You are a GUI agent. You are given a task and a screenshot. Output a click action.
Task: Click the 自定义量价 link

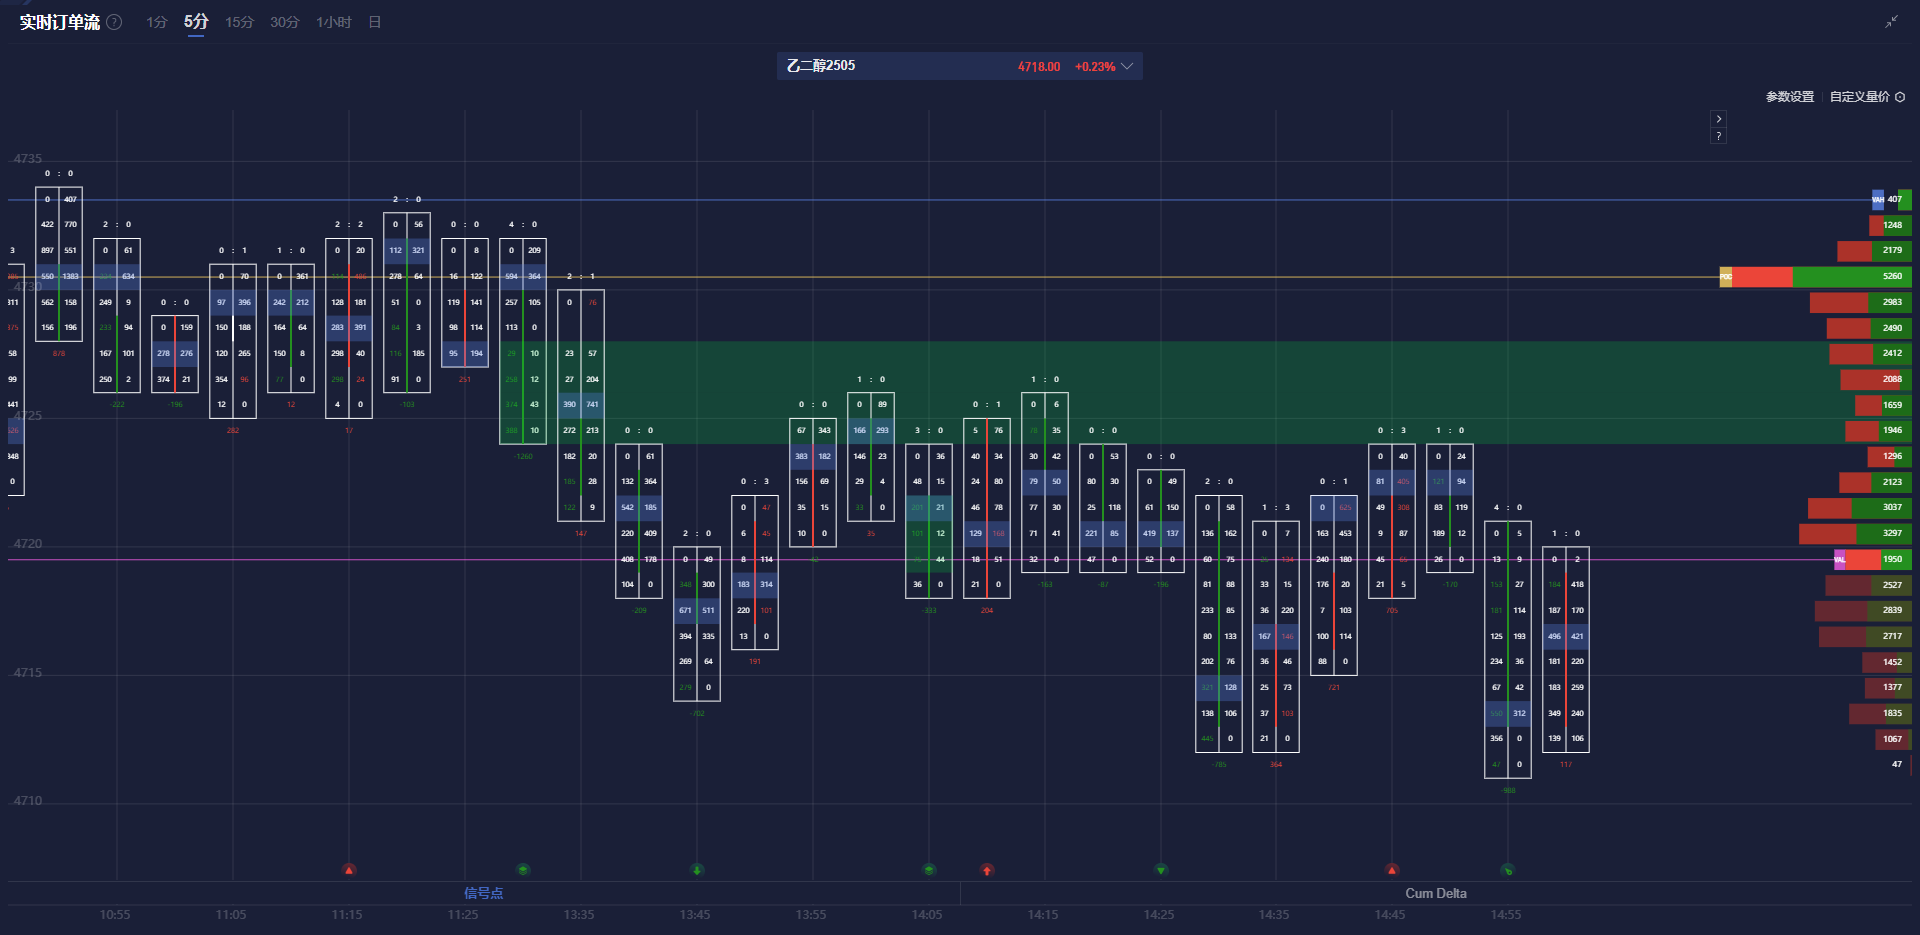1859,97
